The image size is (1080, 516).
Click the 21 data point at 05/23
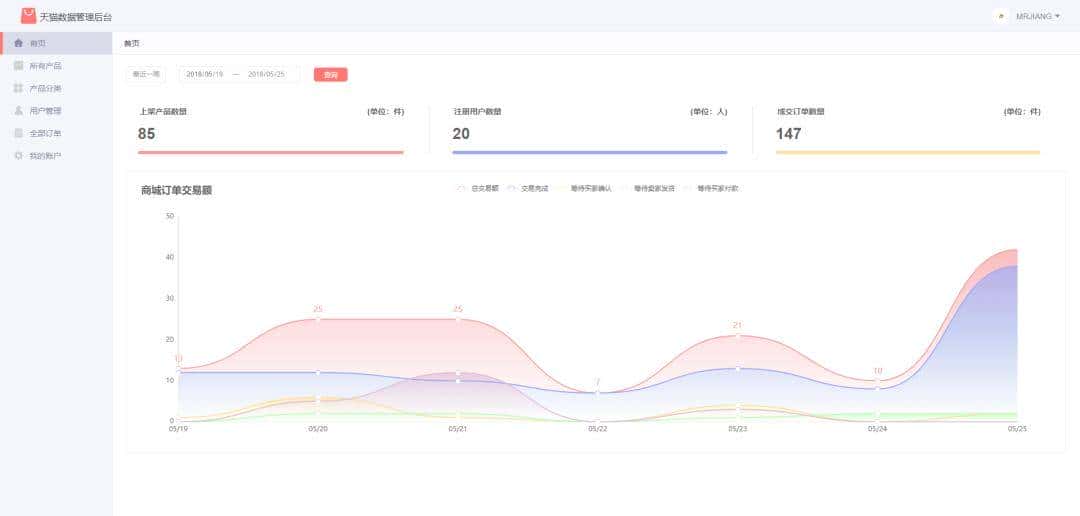[738, 336]
